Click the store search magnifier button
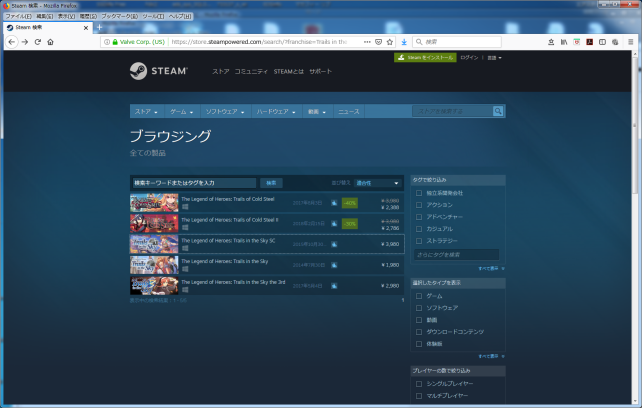The image size is (642, 408). tap(498, 111)
